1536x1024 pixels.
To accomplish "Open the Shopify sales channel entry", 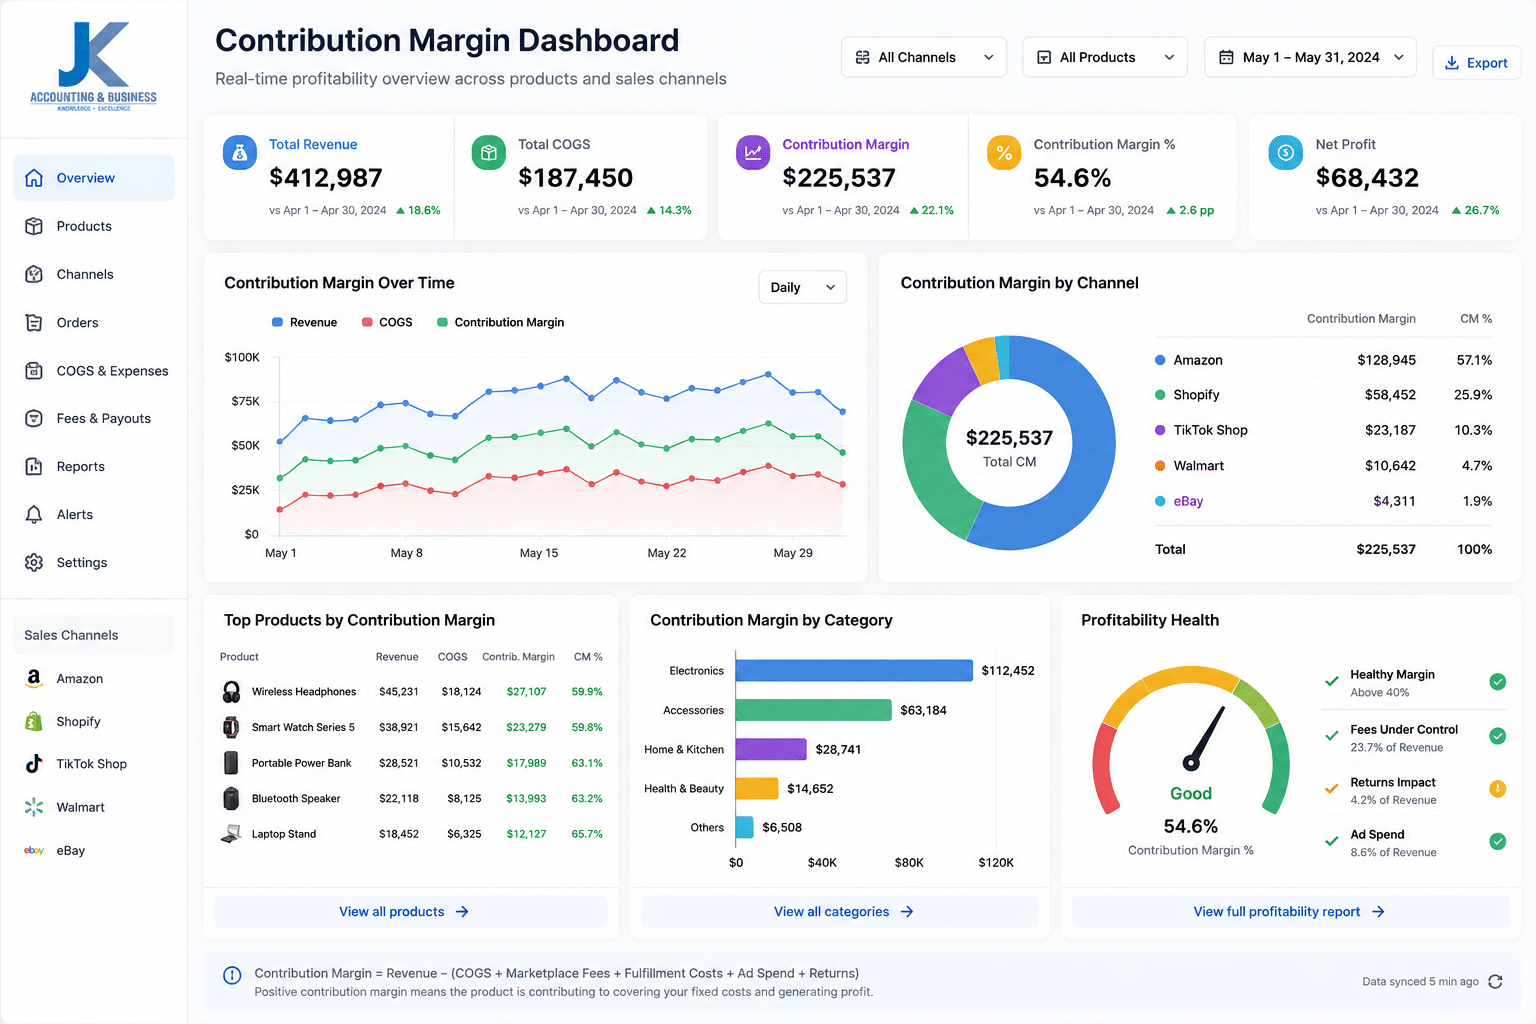I will point(94,721).
